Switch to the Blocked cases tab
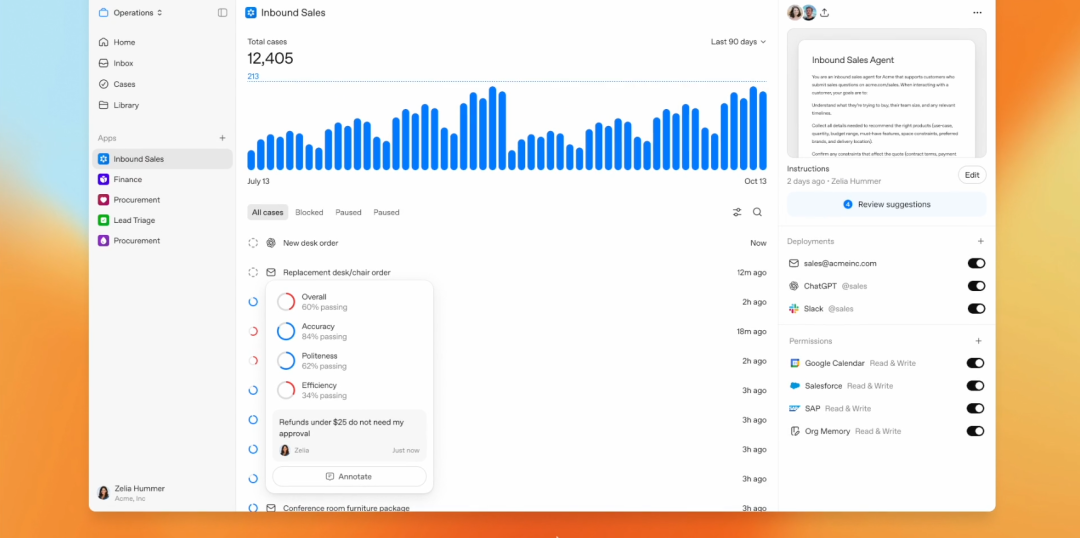1080x538 pixels. [x=309, y=212]
